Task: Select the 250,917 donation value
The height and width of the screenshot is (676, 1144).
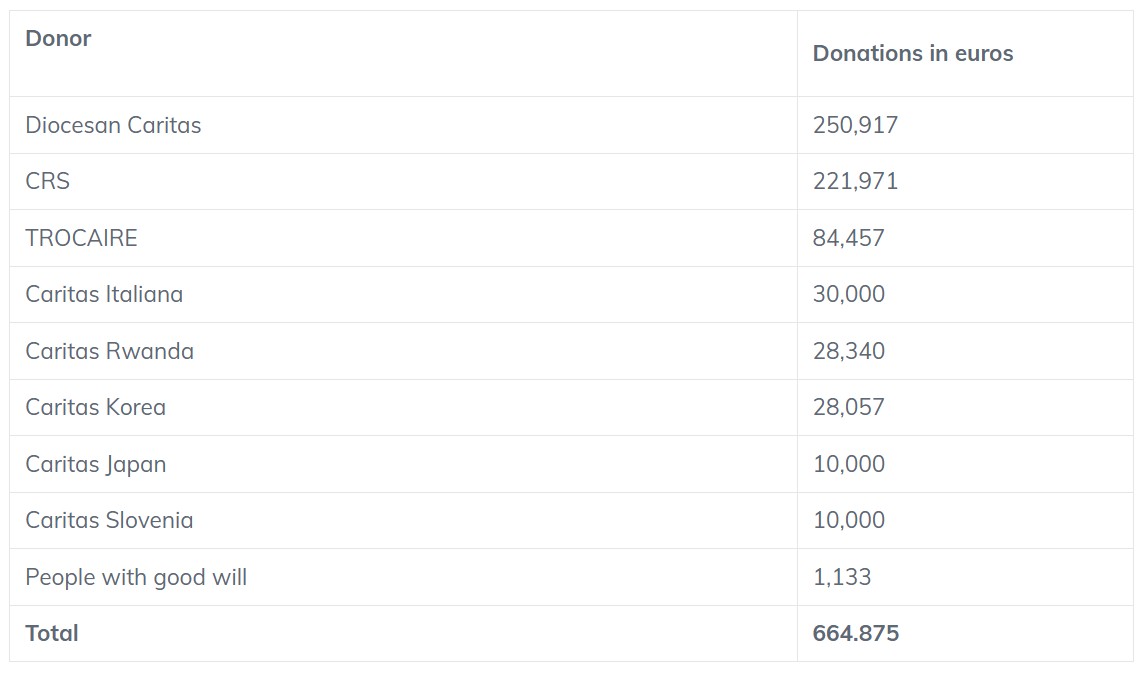Action: coord(855,125)
